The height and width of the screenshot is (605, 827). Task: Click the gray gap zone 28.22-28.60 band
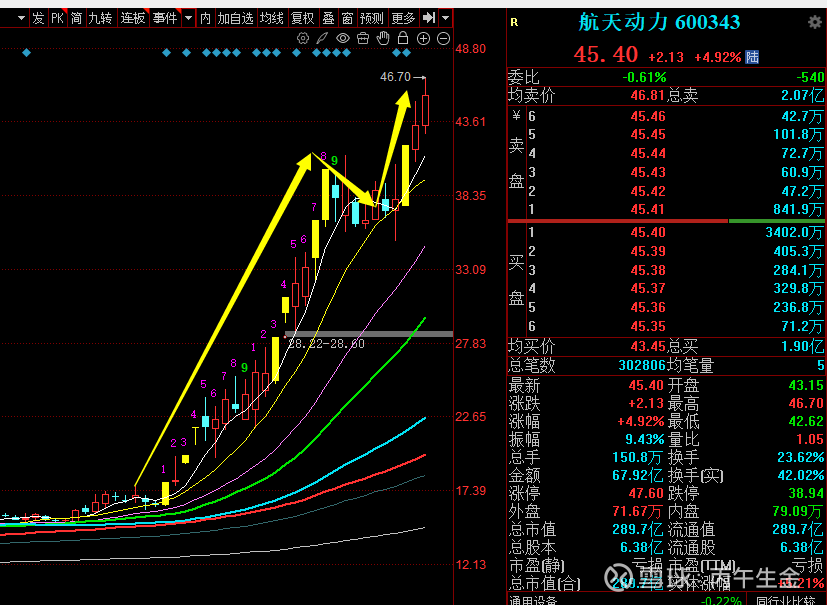coord(369,334)
